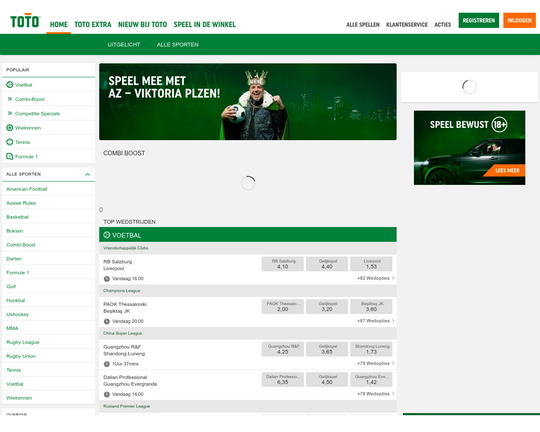
Task: Open Boksen in sports list
Action: coord(49,231)
